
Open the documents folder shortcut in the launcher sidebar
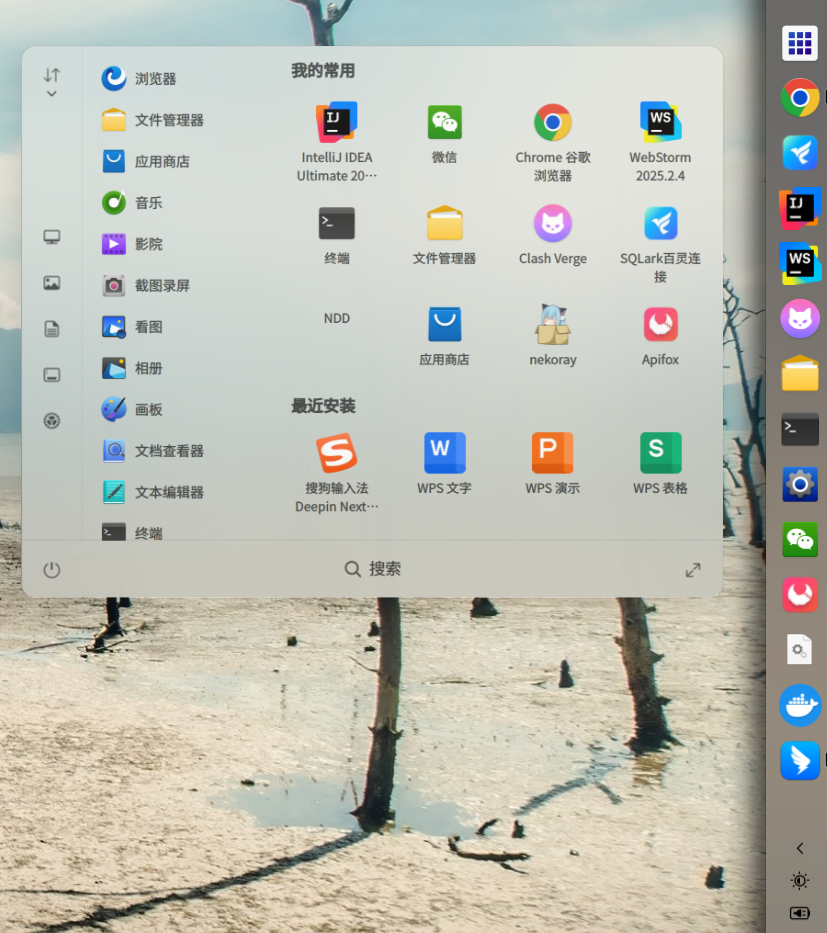[x=52, y=329]
